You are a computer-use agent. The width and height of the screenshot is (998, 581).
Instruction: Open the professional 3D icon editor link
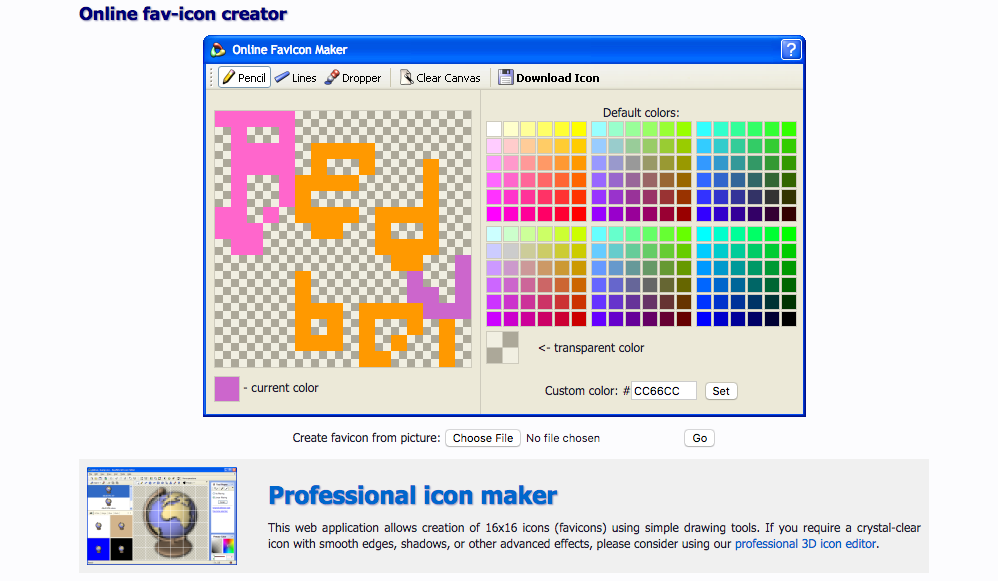[805, 544]
